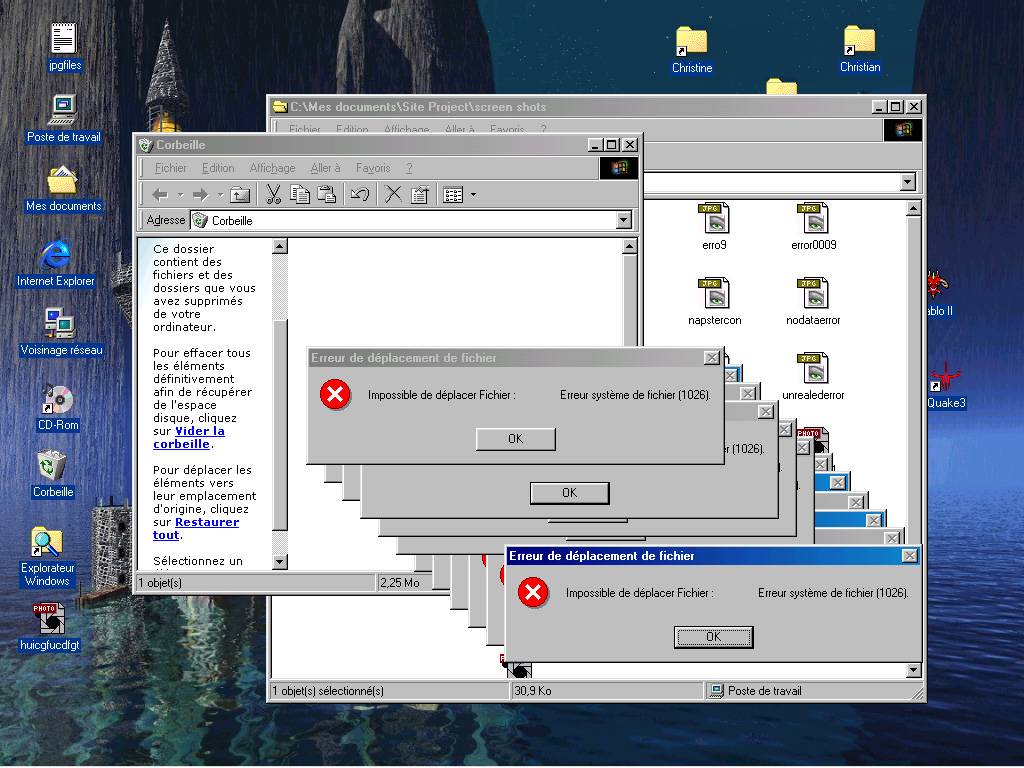This screenshot has height=768, width=1024.
Task: Click the Cut scissors icon in Corbeille
Action: [274, 195]
